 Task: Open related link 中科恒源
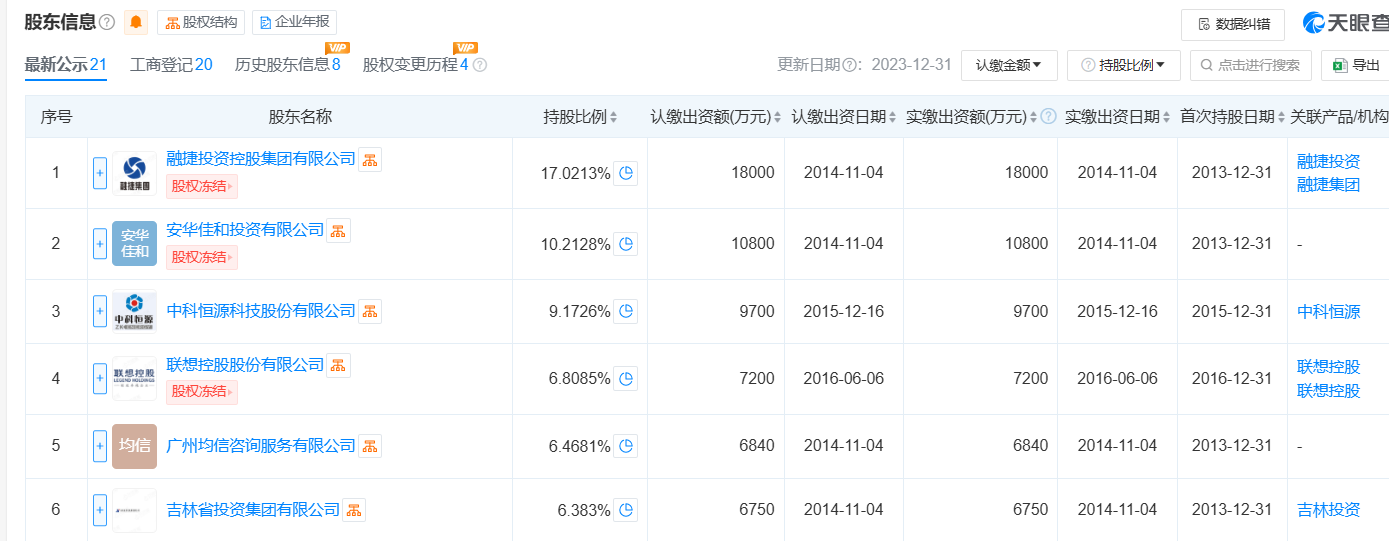coord(1328,311)
